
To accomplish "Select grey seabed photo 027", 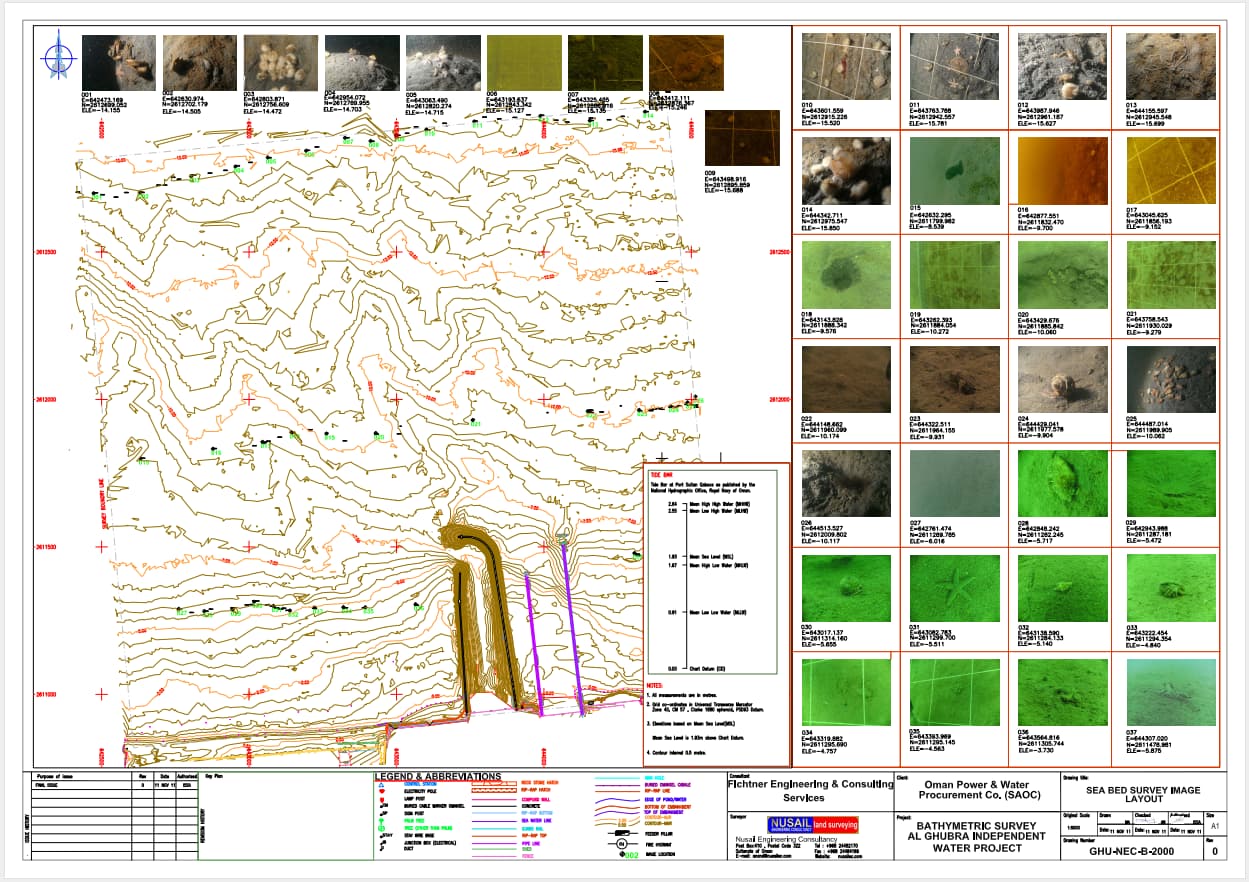I will coord(954,484).
